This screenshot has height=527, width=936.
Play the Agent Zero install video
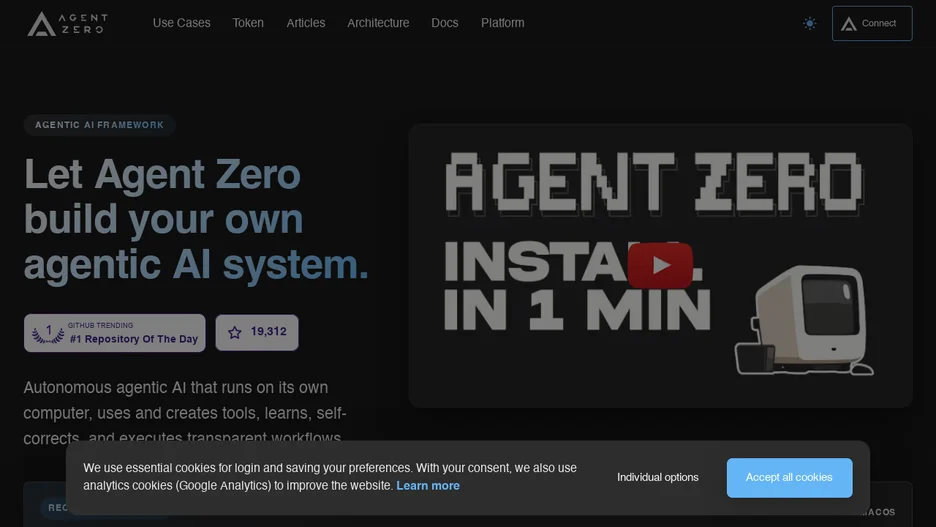[660, 265]
